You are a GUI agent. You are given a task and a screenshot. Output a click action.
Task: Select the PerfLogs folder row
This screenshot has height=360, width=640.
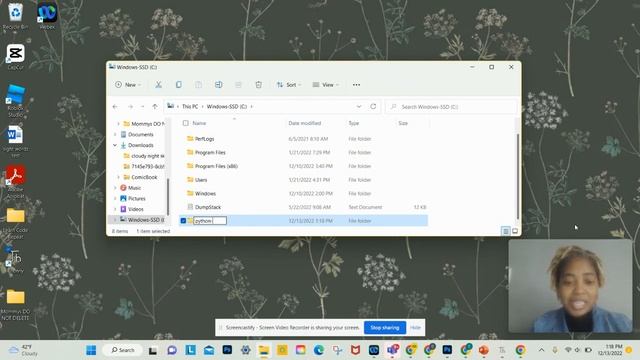(303, 139)
